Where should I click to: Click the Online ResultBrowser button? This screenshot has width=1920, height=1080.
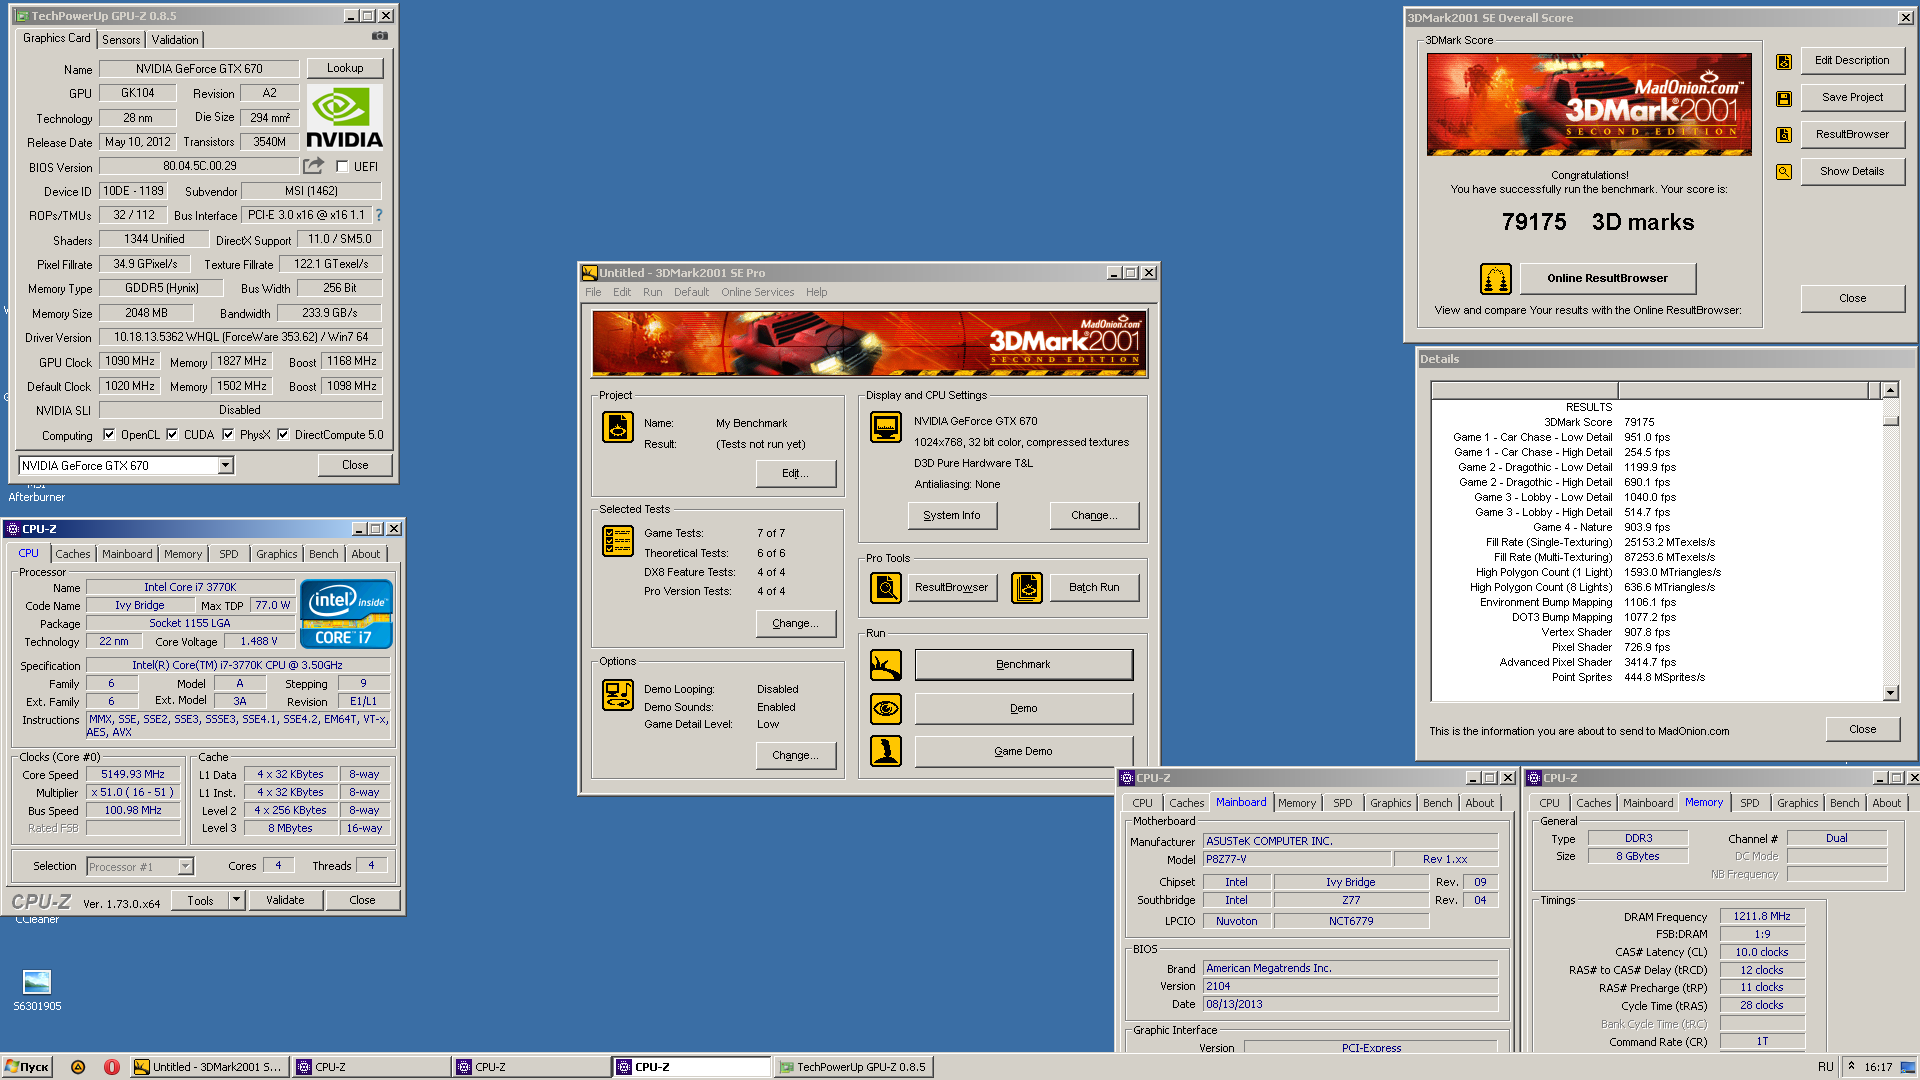1608,279
